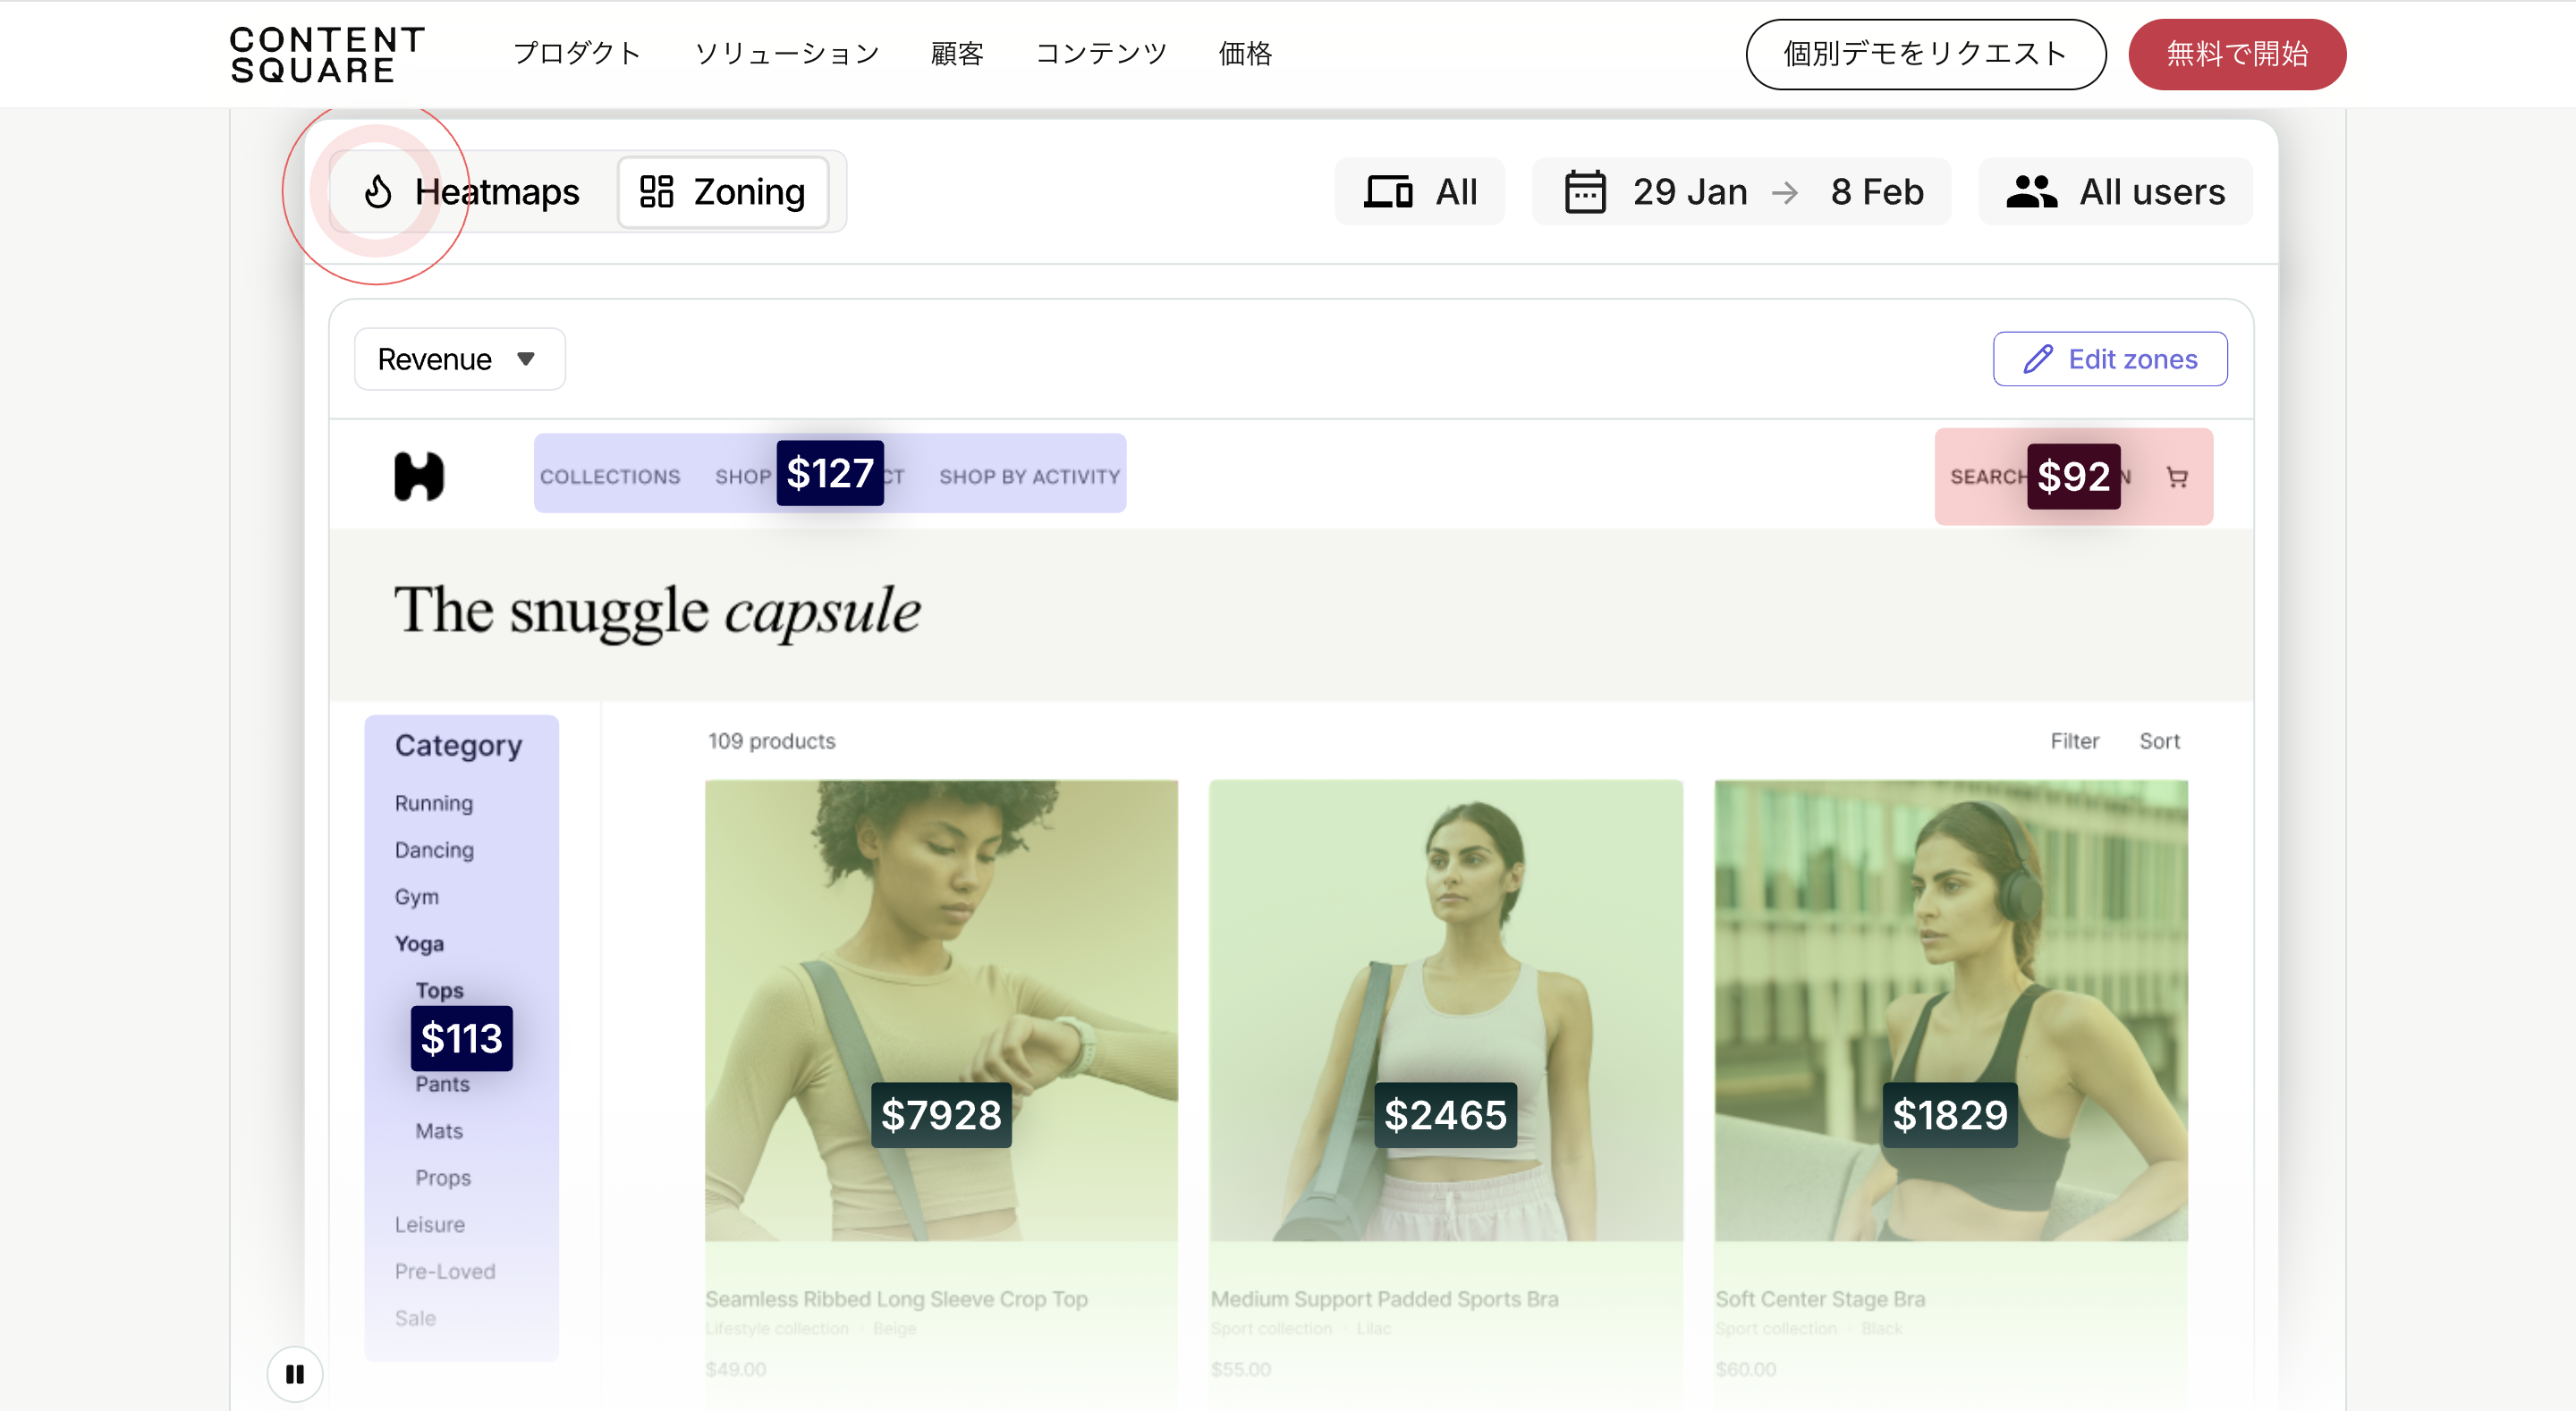Open the $1829 stage bra product image
Screen dimensions: 2576x1411
1951,1010
